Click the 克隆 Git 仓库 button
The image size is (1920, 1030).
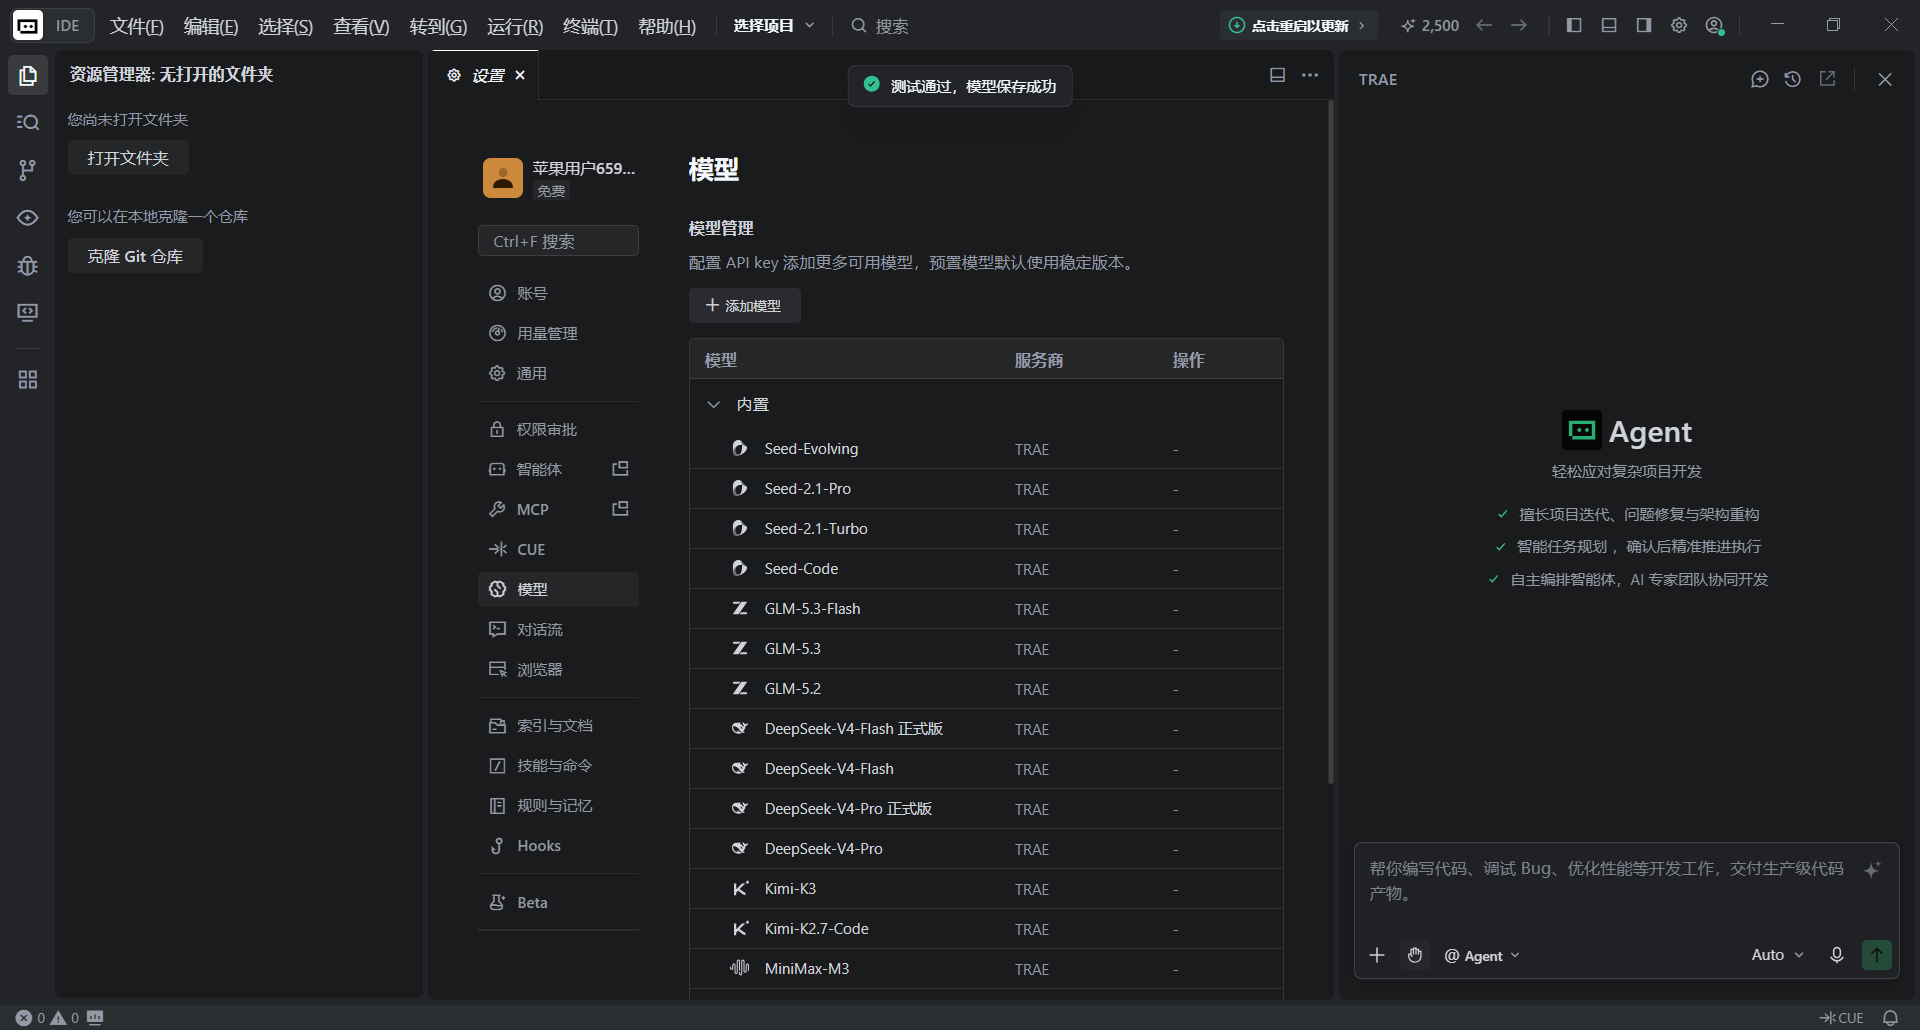[x=135, y=256]
